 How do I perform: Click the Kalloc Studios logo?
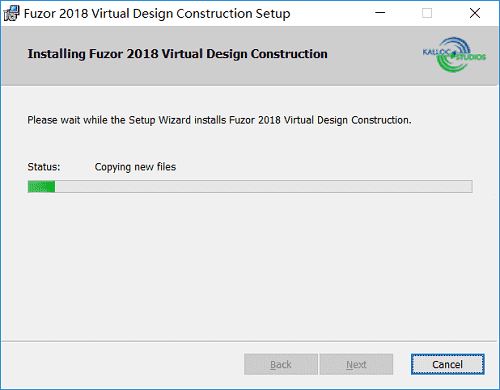point(454,54)
